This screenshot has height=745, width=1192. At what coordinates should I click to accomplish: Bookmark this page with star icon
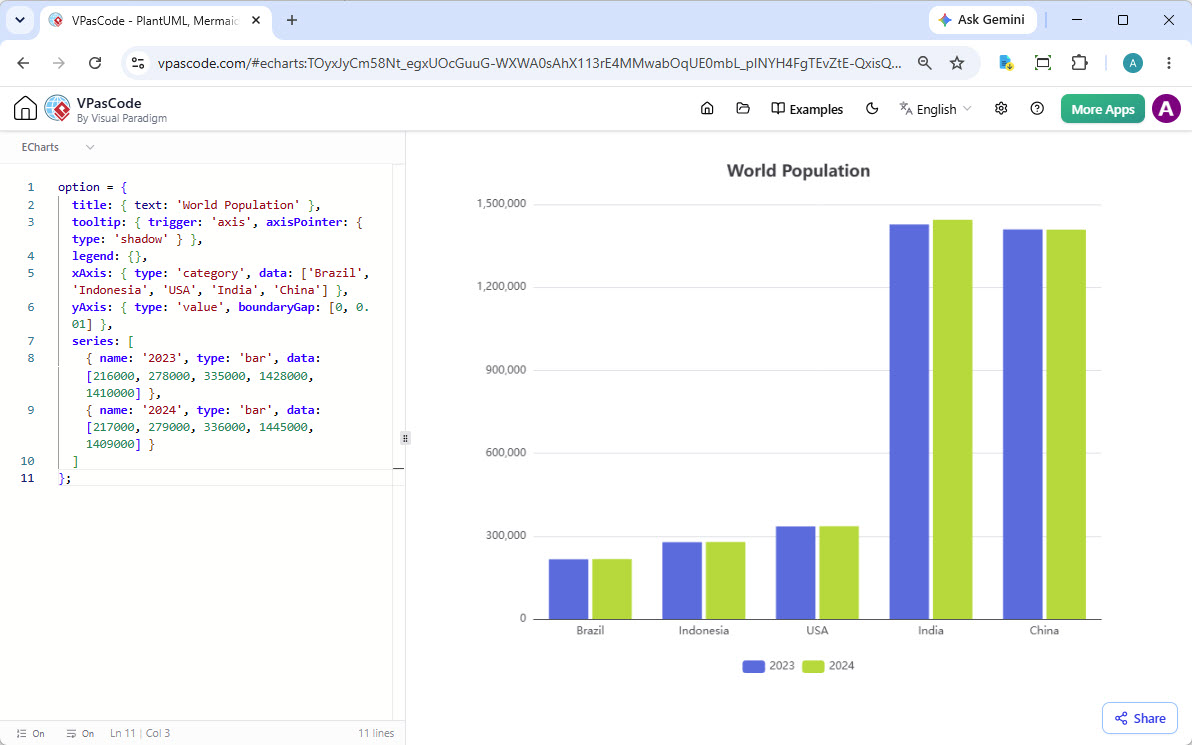click(x=957, y=63)
